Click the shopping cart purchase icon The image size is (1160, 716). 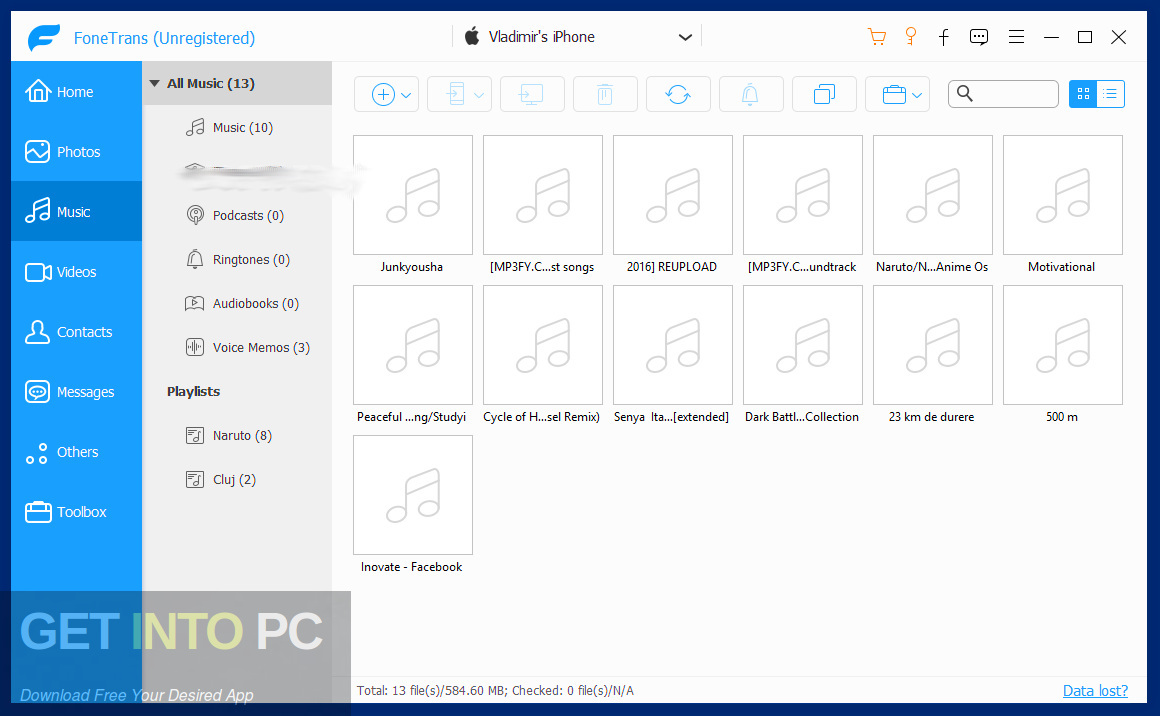tap(877, 36)
